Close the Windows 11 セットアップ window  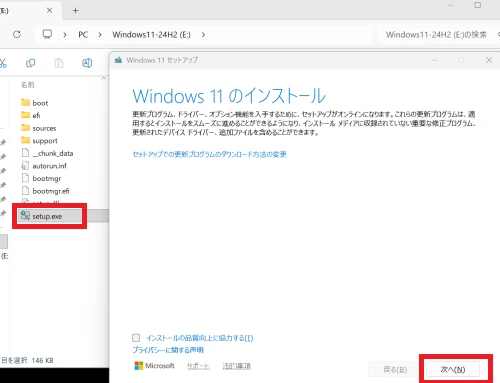pos(489,60)
